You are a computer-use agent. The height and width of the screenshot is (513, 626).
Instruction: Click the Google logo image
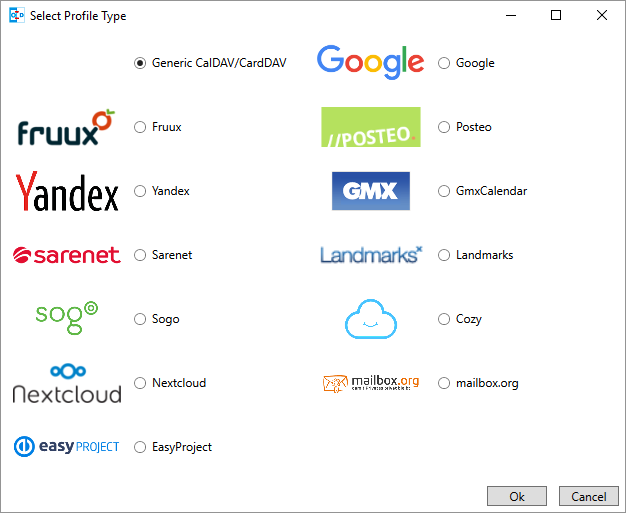pyautogui.click(x=370, y=62)
